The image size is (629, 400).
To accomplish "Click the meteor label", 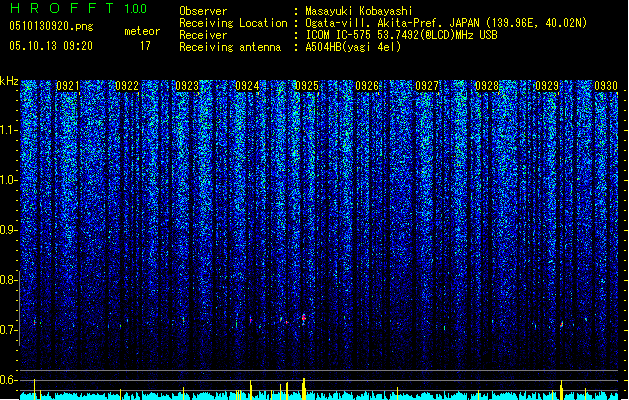I will (x=142, y=31).
